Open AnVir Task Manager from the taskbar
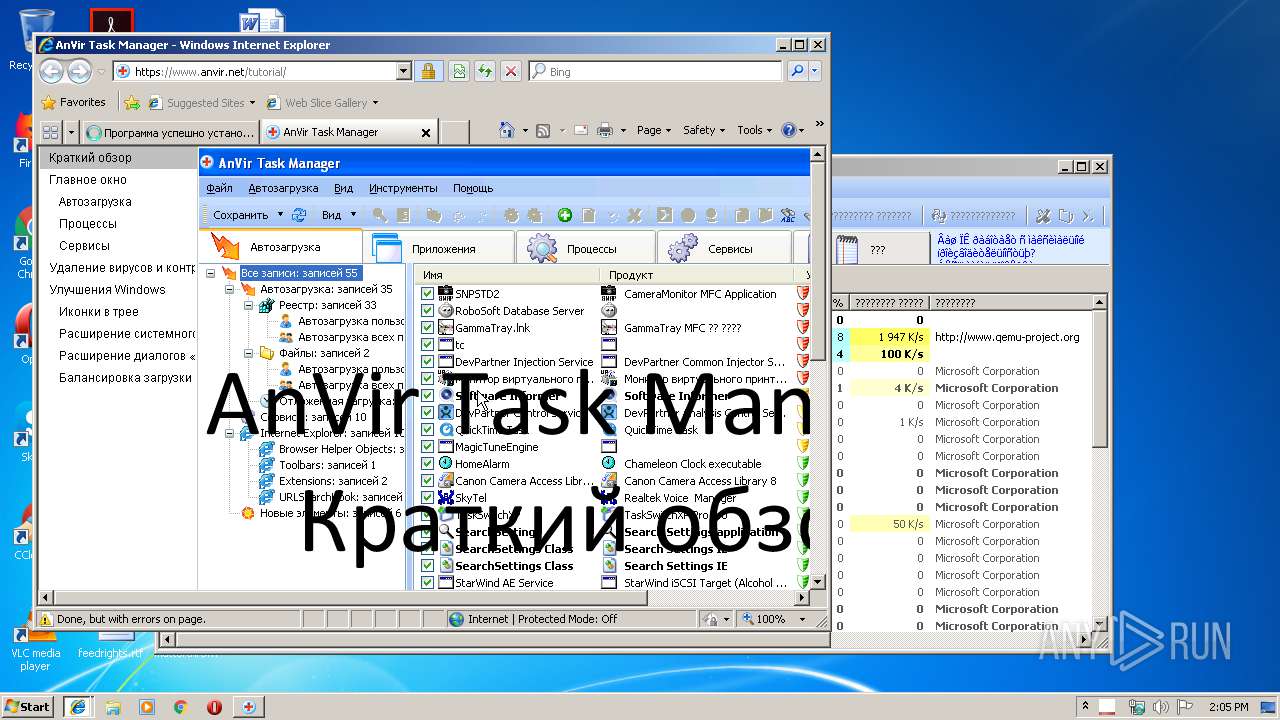The height and width of the screenshot is (720, 1280). tap(247, 706)
